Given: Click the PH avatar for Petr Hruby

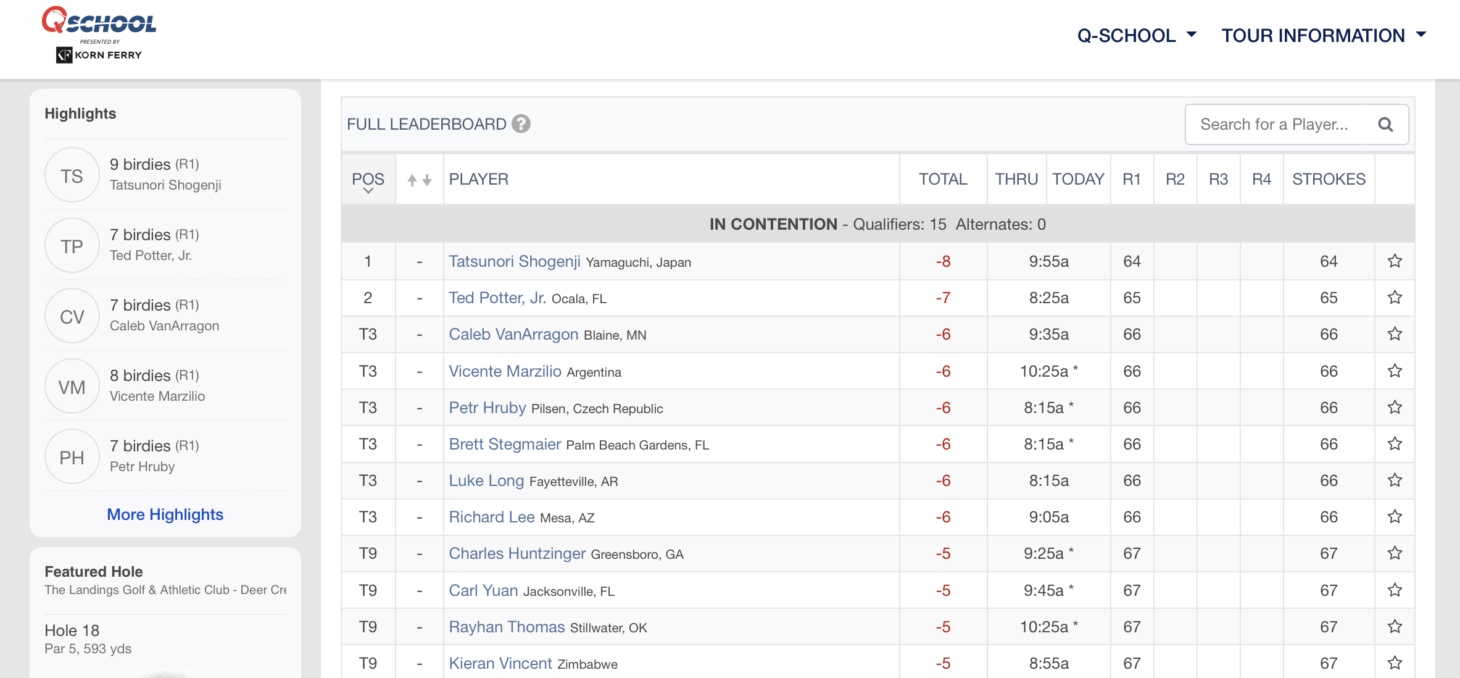Looking at the screenshot, I should click(72, 457).
